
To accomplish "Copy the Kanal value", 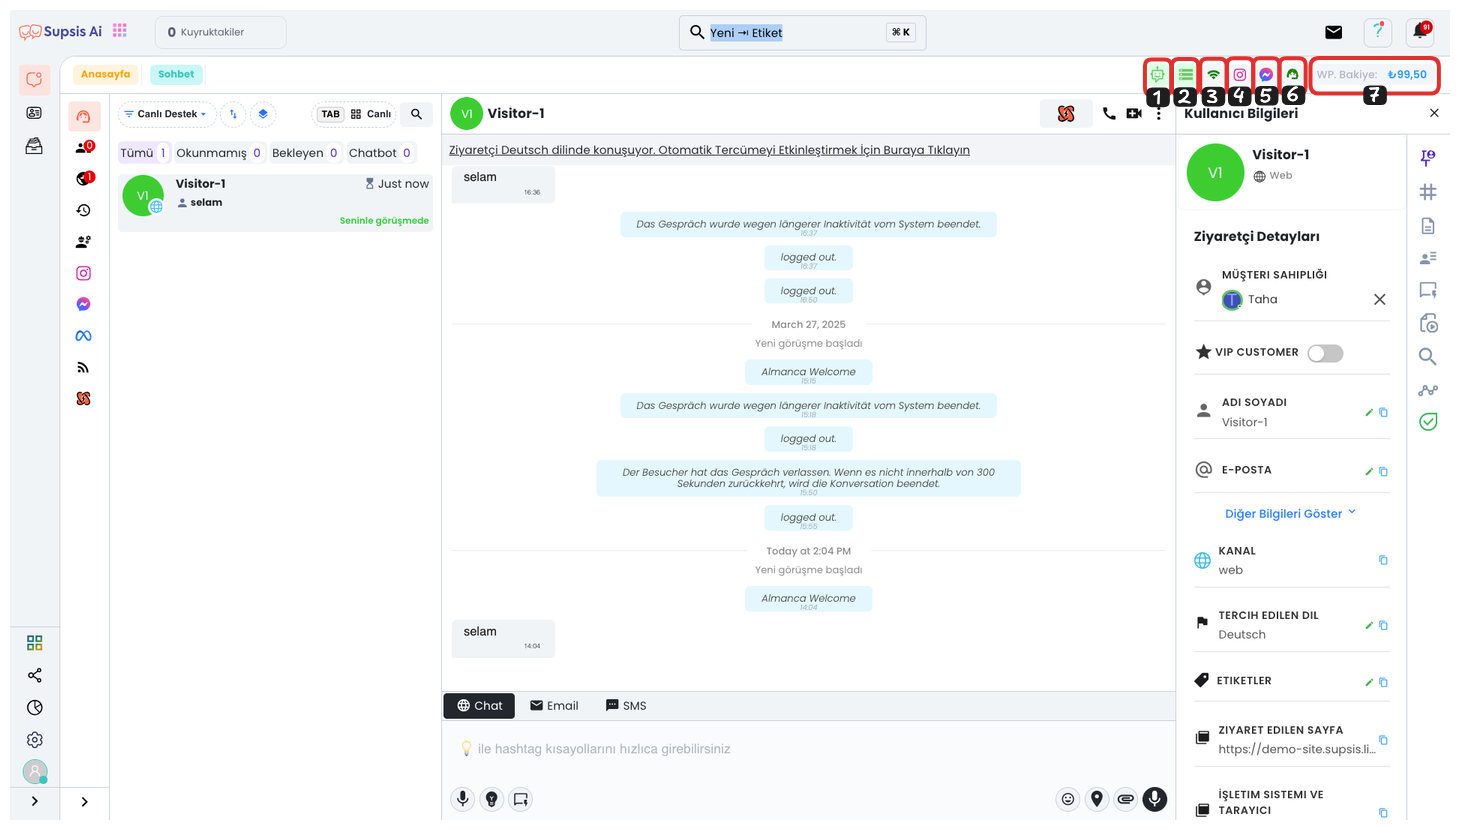I will tap(1384, 560).
